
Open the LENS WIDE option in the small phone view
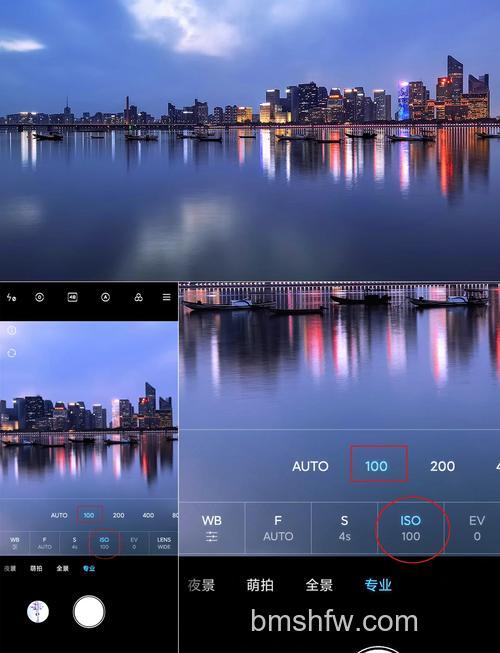[x=164, y=543]
